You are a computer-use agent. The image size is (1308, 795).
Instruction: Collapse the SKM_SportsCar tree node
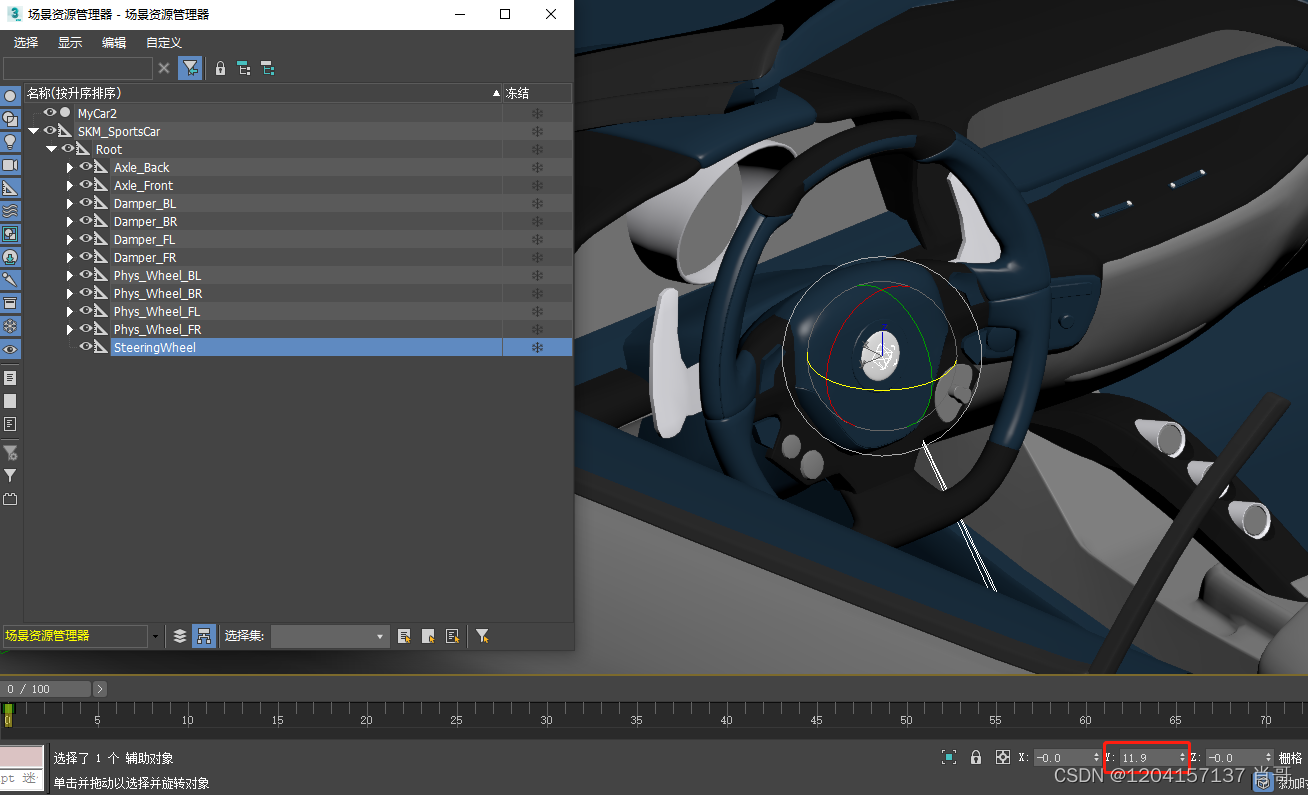pos(34,131)
